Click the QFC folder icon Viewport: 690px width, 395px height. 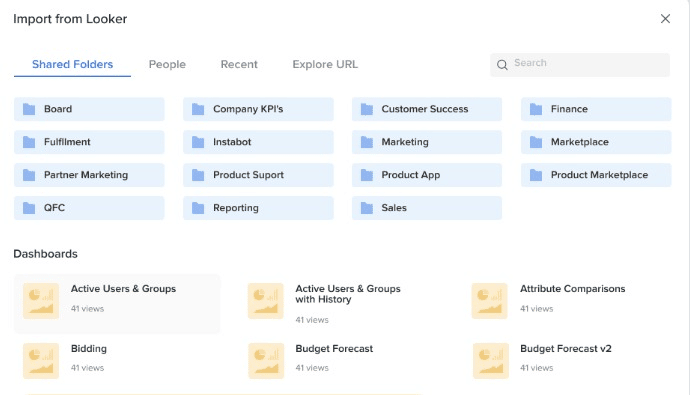click(x=29, y=208)
